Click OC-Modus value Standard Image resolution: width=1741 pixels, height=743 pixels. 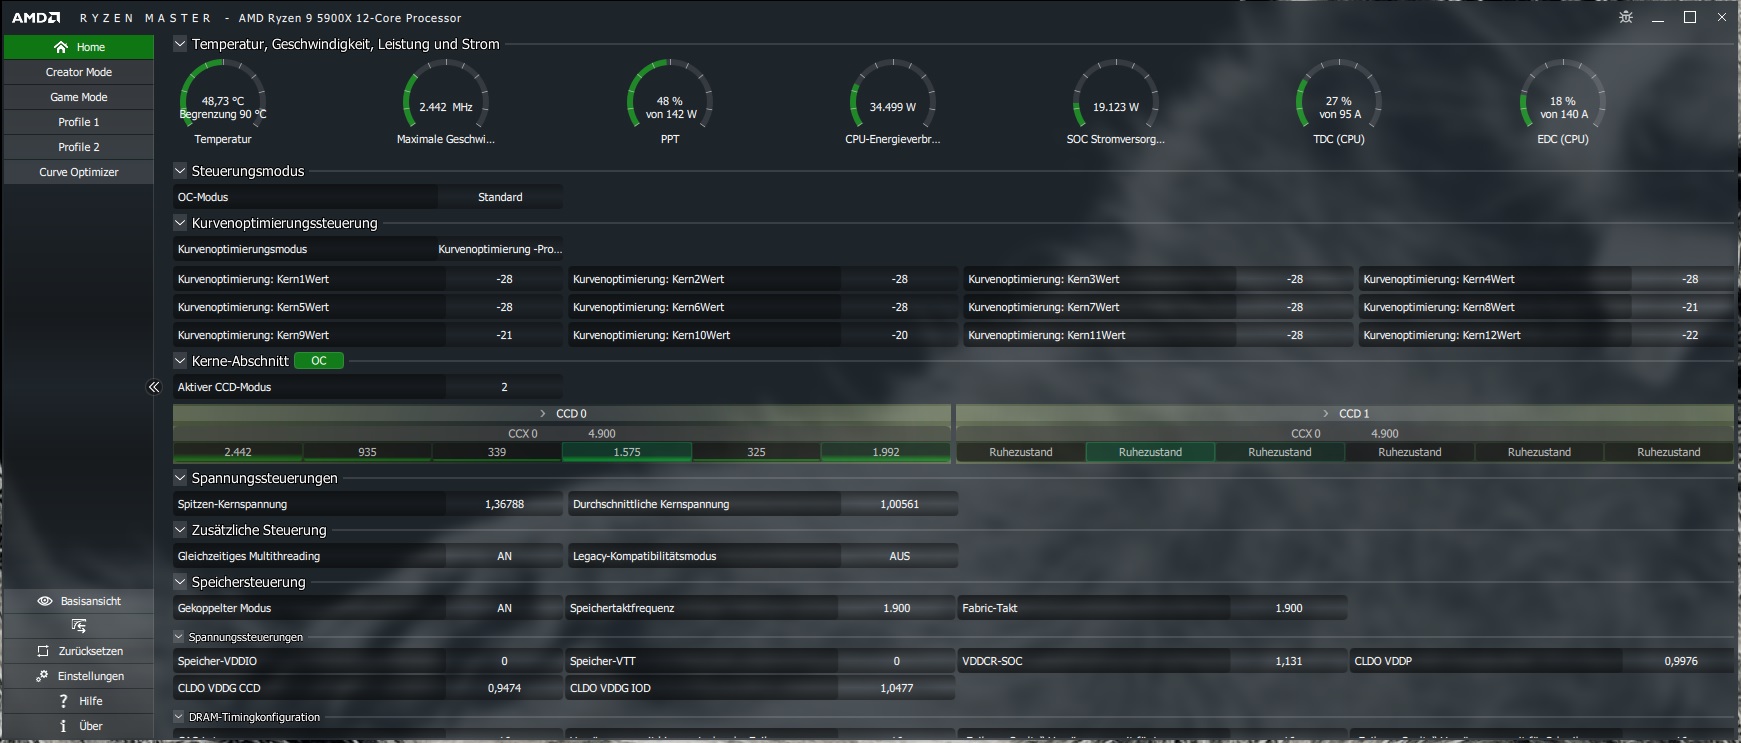tap(500, 197)
